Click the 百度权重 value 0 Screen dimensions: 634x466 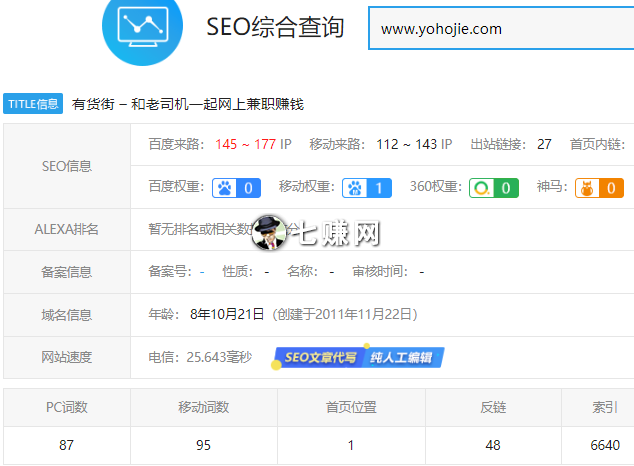tap(248, 188)
